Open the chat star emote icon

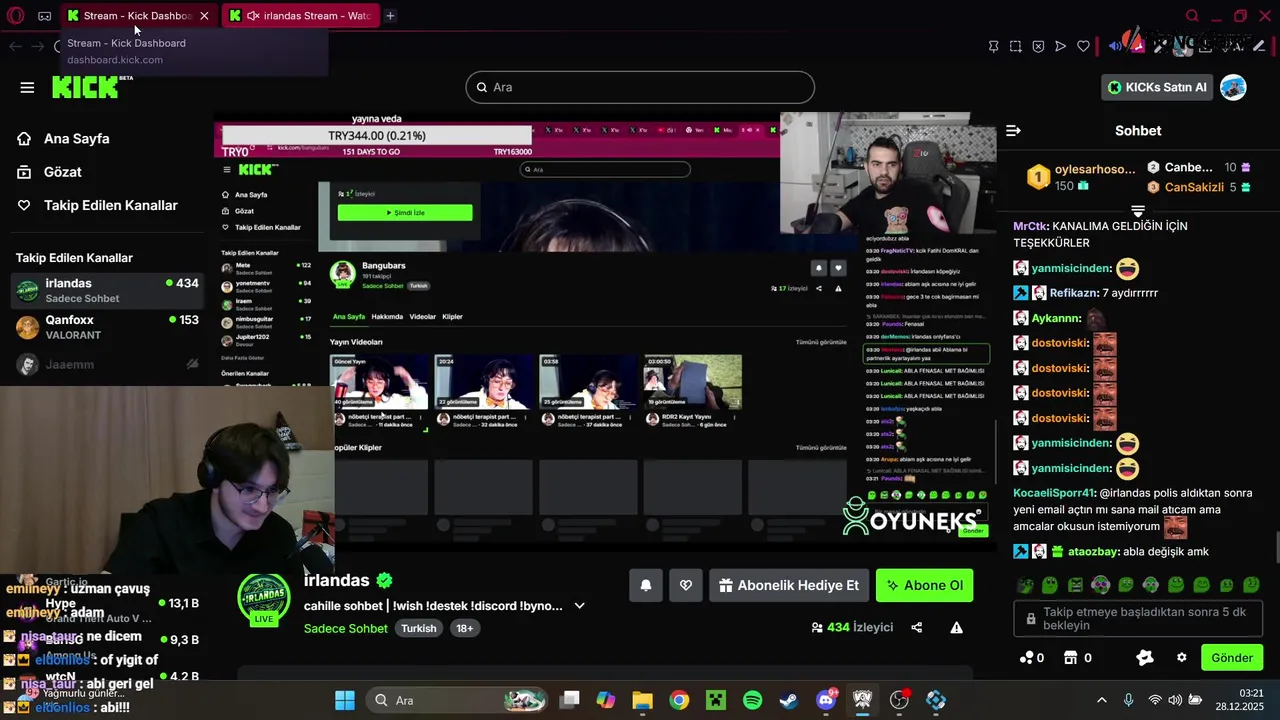click(1145, 657)
